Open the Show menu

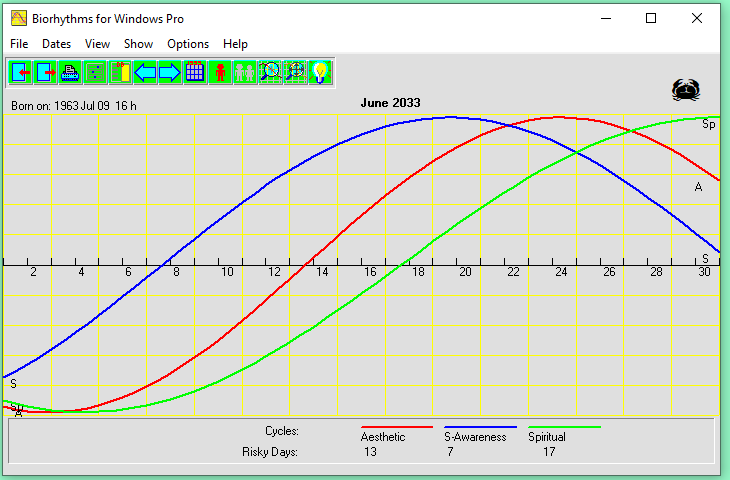point(138,44)
